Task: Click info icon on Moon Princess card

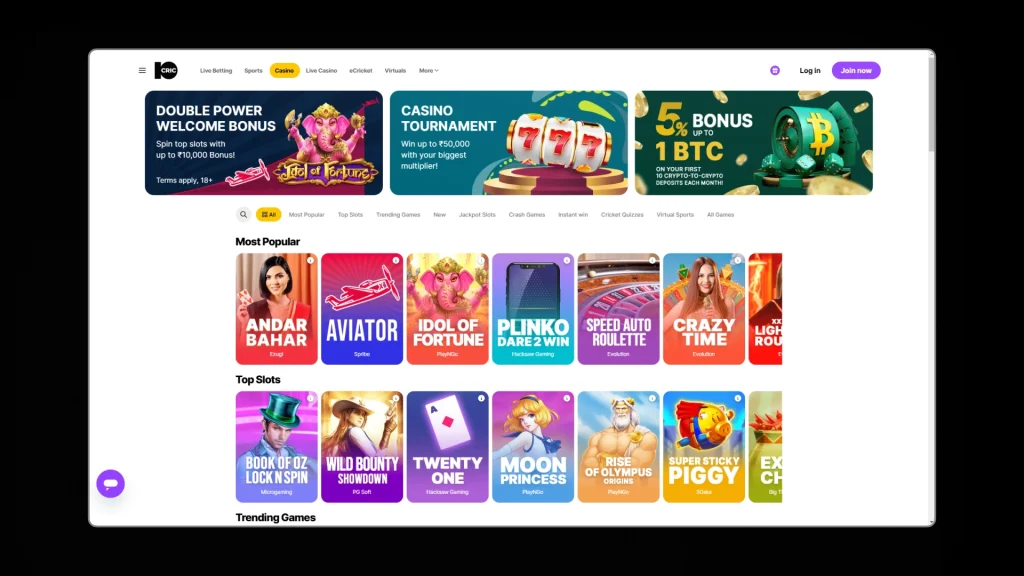Action: click(567, 398)
